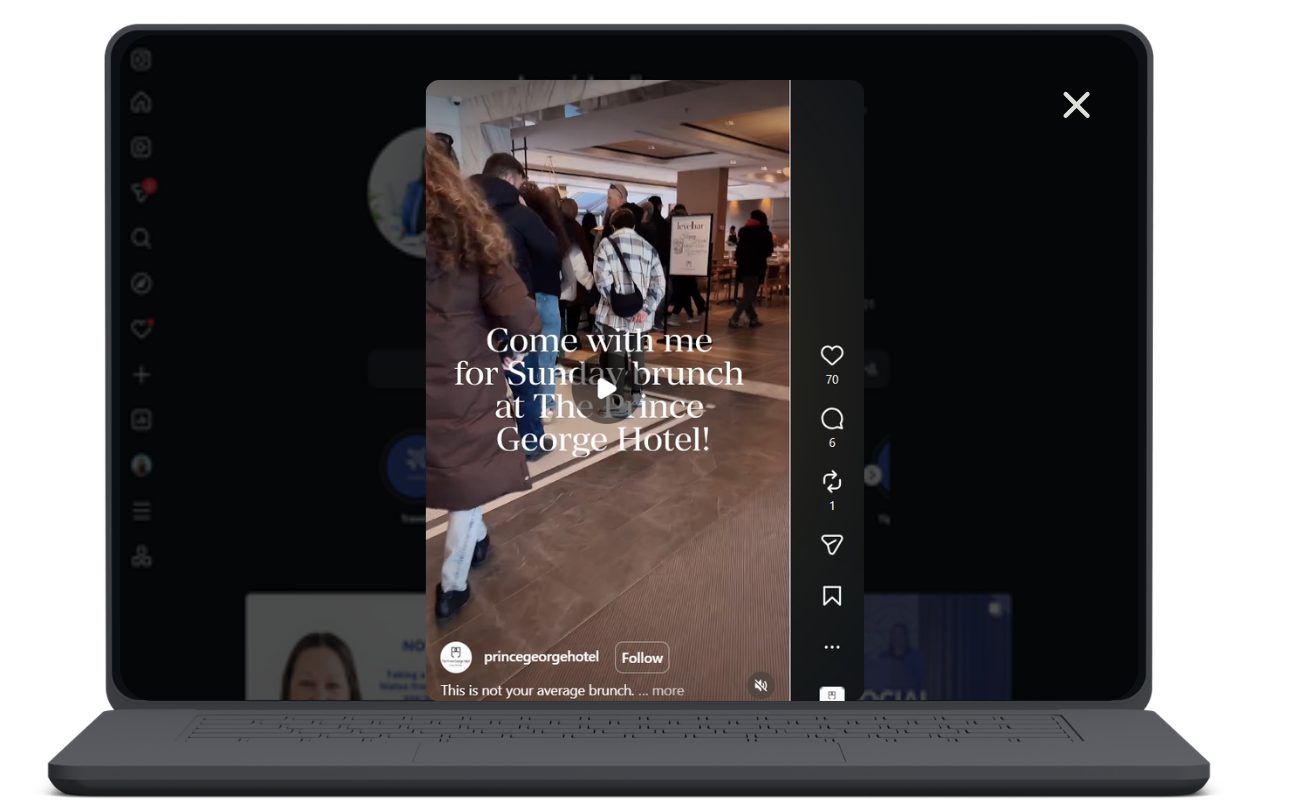The height and width of the screenshot is (800, 1290).
Task: Select the Create plus icon in sidebar
Action: click(141, 375)
